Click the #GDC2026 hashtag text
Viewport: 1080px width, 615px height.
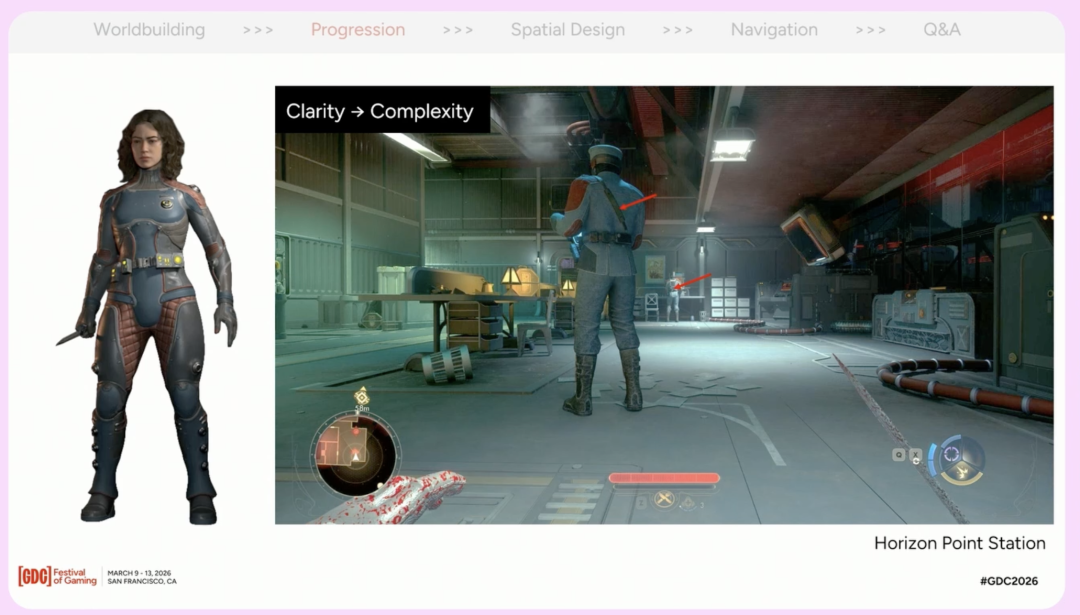1008,581
